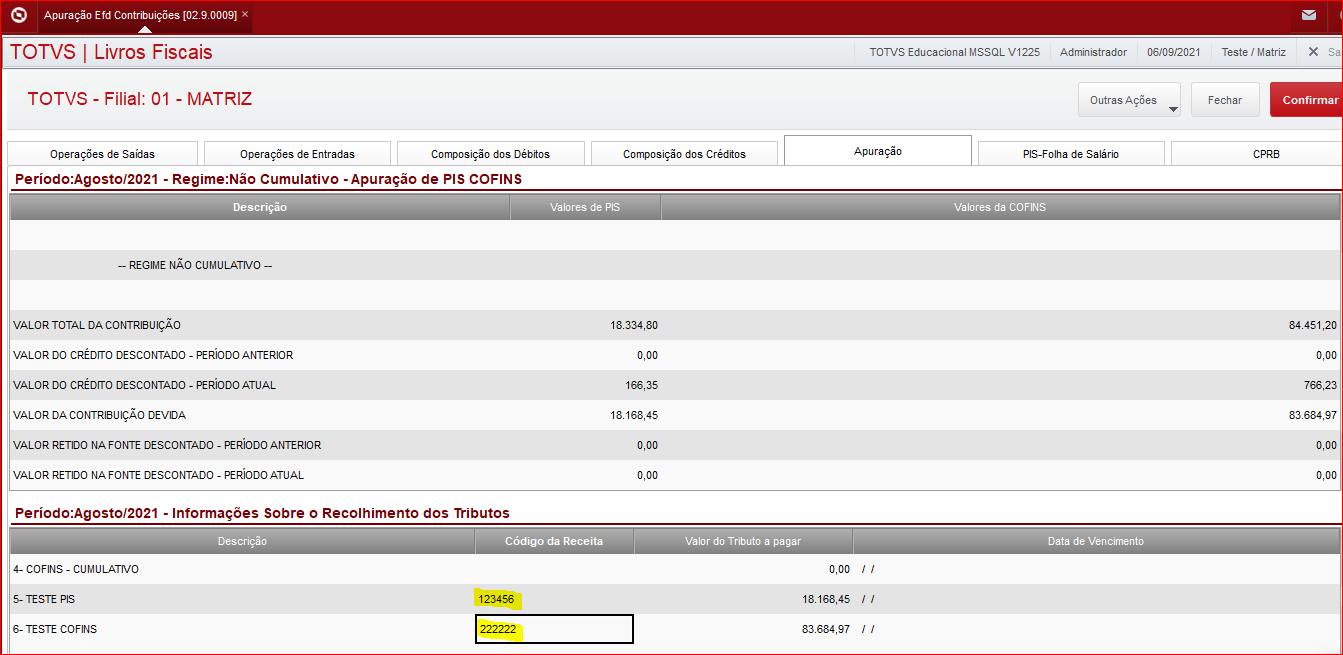
Task: Click due date cell of TESTE COFINS row
Action: click(x=1096, y=629)
